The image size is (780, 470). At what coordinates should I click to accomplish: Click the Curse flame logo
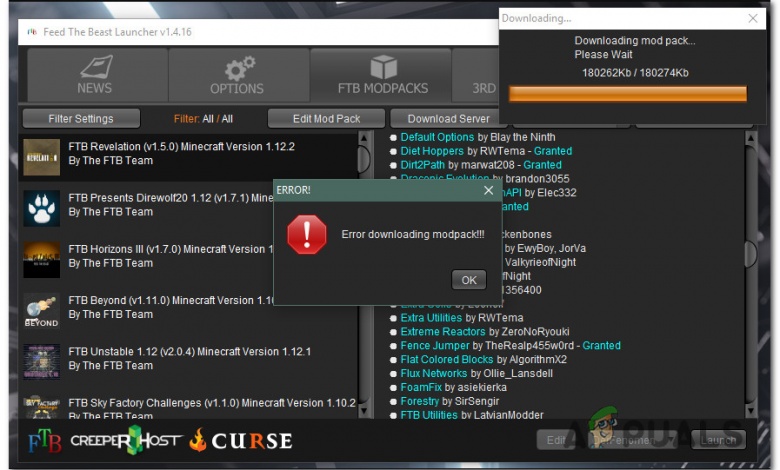tap(197, 440)
